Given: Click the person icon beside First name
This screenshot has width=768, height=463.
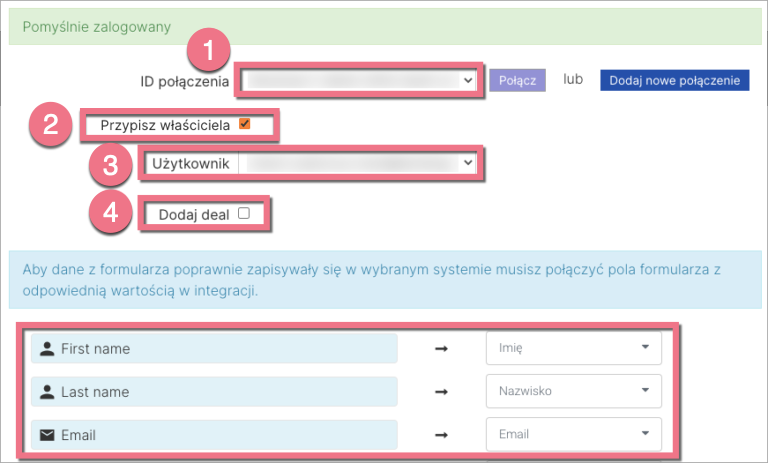Looking at the screenshot, I should tap(47, 349).
